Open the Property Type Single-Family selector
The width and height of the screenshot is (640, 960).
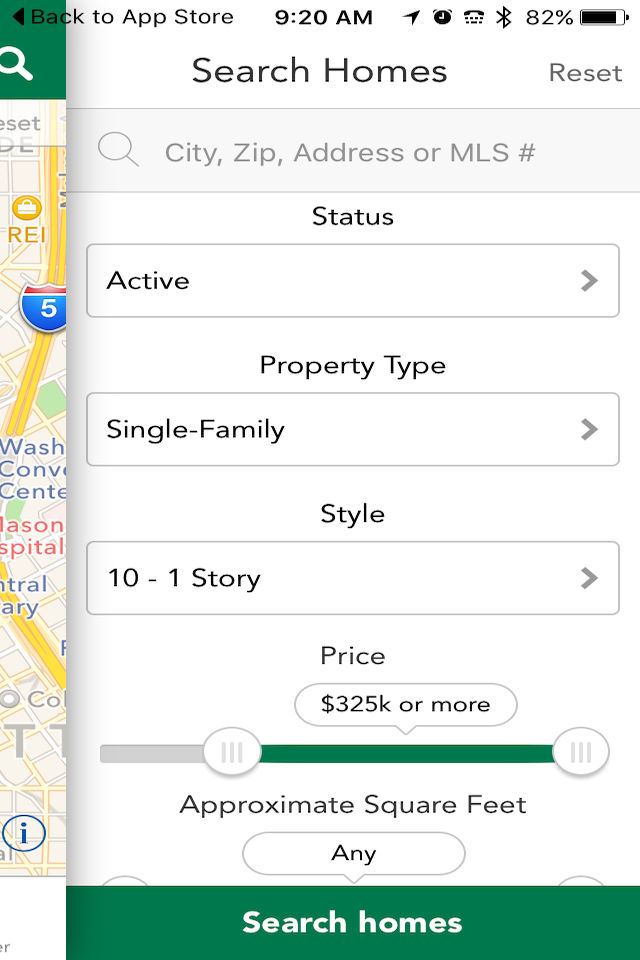click(x=353, y=429)
